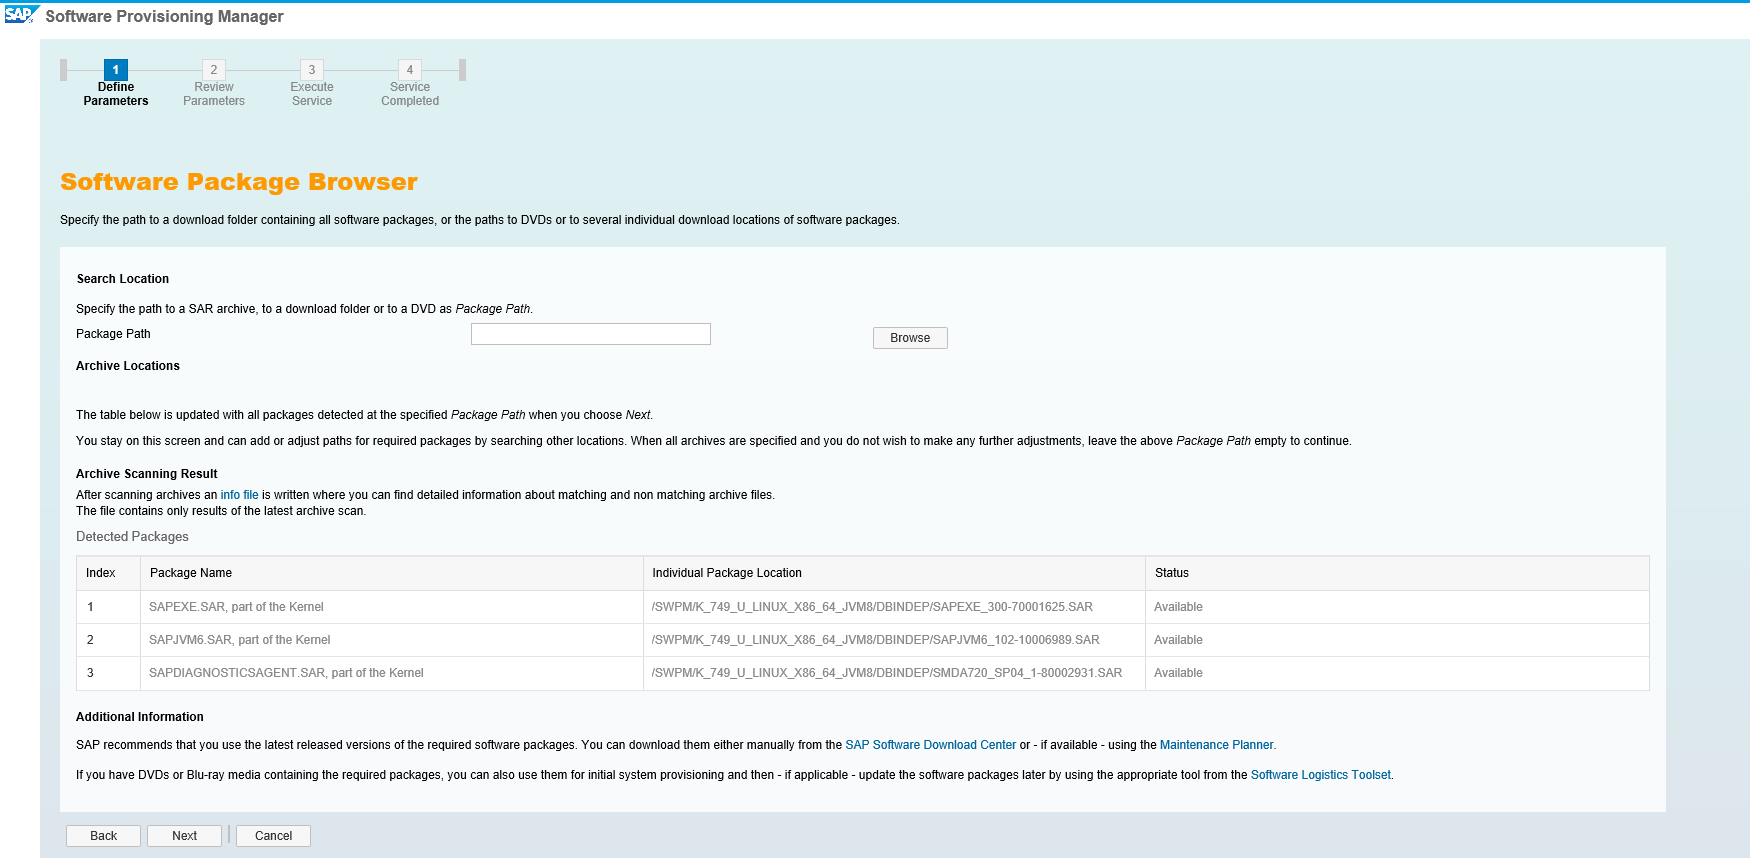This screenshot has height=858, width=1750.
Task: Click SMDA720_SP04_1-80002931.SAR location cell
Action: pyautogui.click(x=894, y=673)
